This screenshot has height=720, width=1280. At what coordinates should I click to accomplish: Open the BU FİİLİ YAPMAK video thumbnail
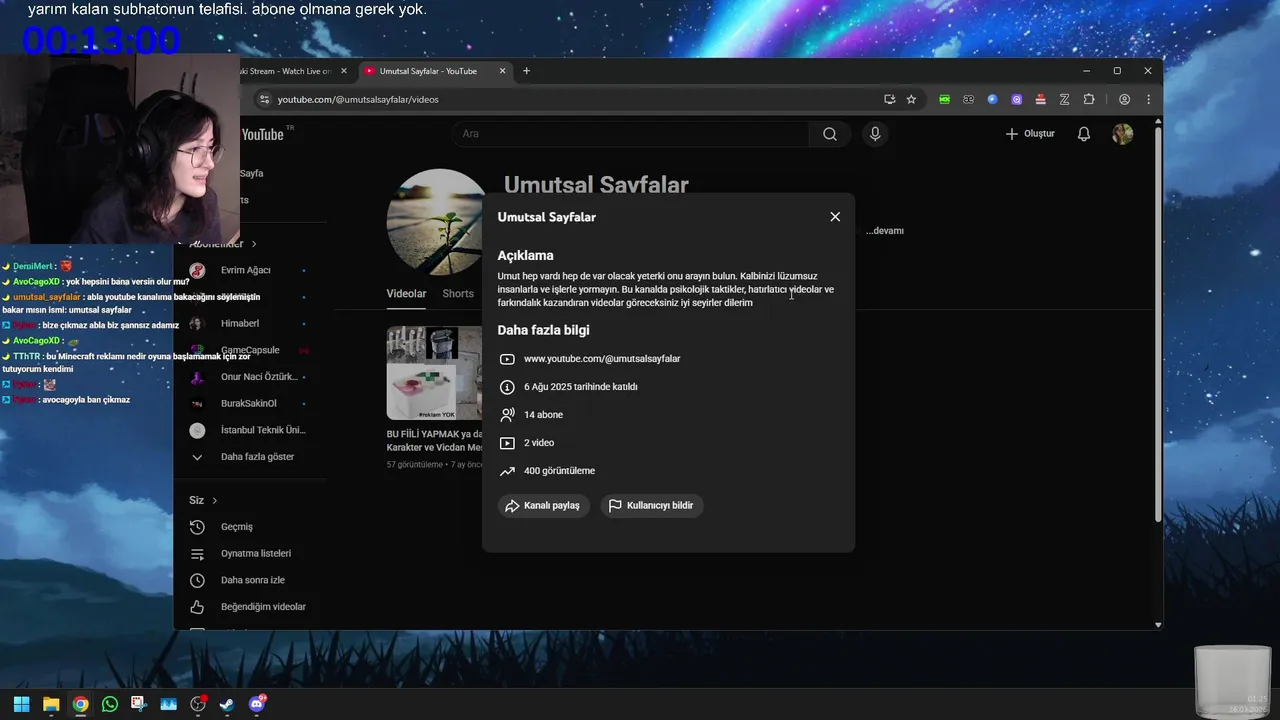coord(434,373)
